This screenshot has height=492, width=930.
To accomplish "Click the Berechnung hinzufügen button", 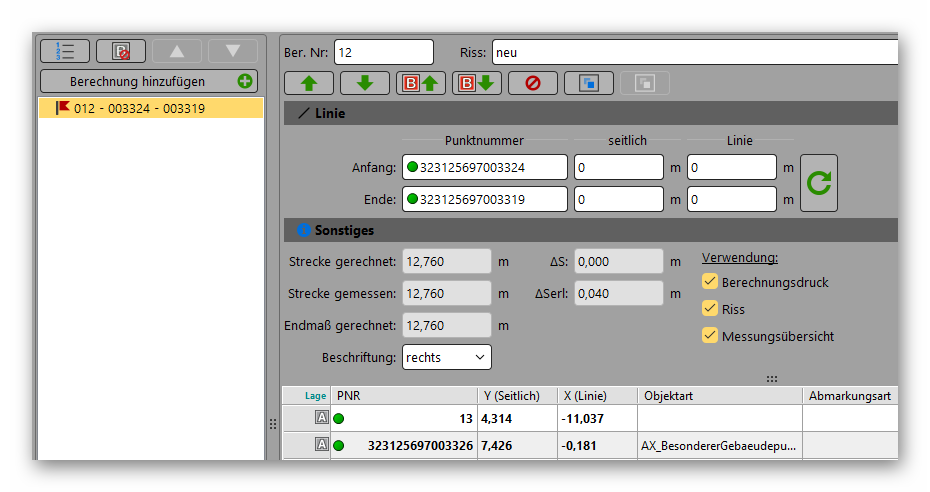I will tap(149, 81).
